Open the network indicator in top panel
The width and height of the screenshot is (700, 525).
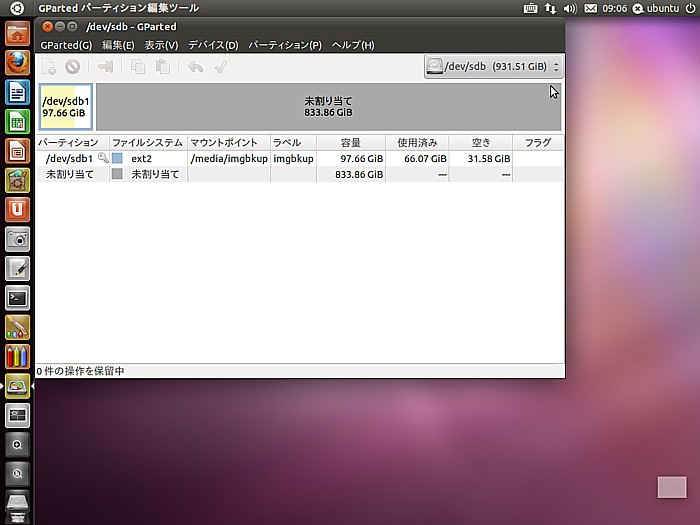[550, 8]
